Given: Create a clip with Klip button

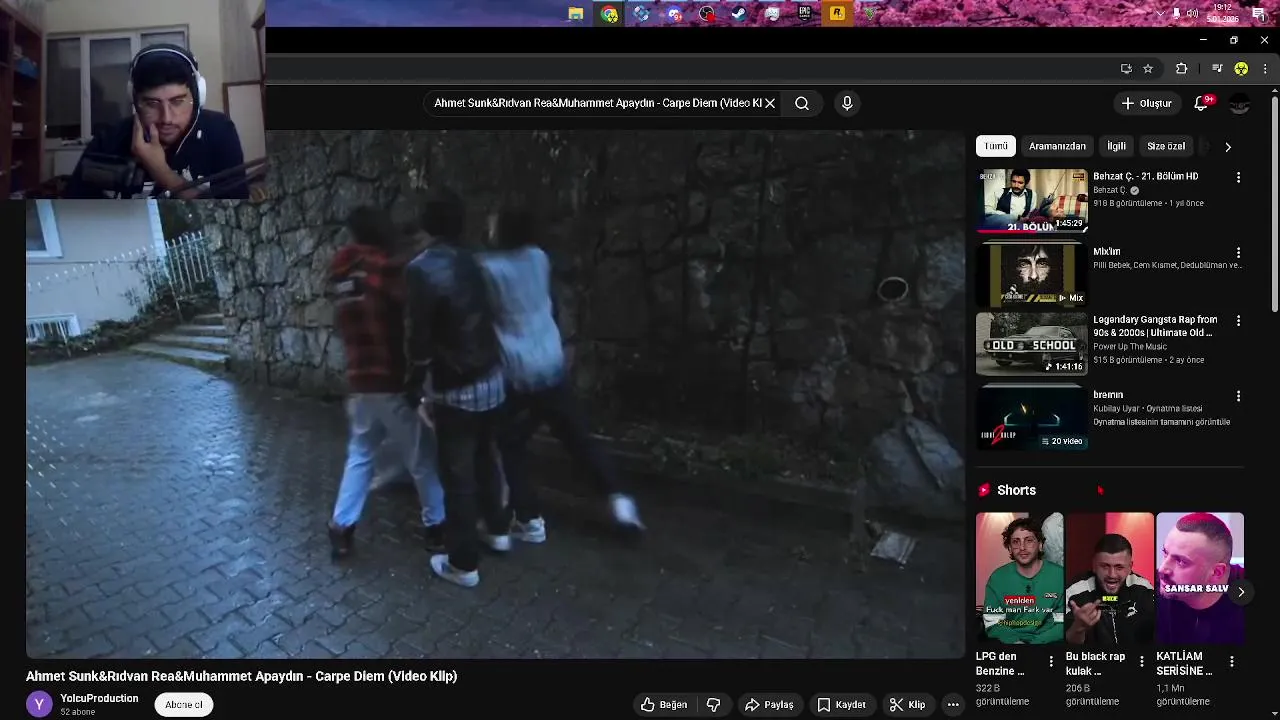Looking at the screenshot, I should 907,705.
